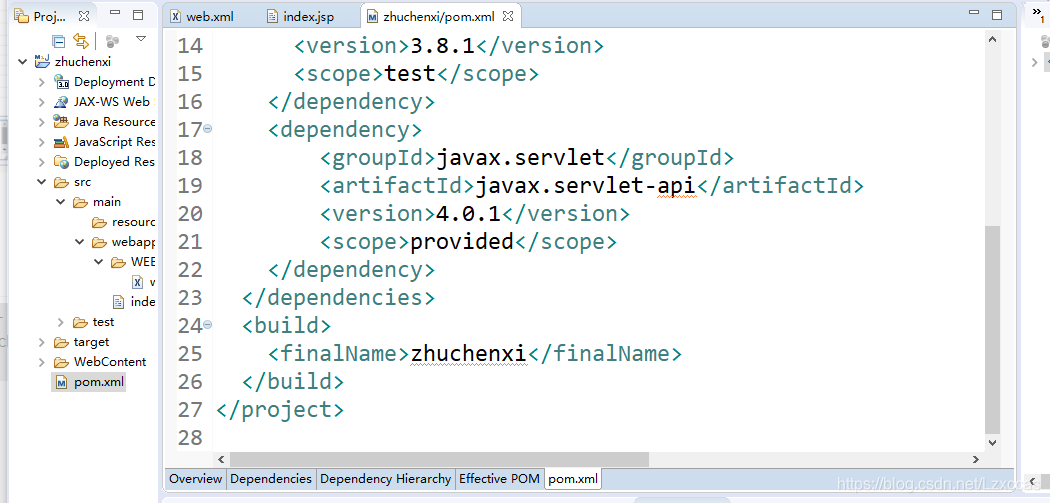Viewport: 1050px width, 503px height.
Task: Click the XML file icon under WEB folder
Action: pos(137,281)
